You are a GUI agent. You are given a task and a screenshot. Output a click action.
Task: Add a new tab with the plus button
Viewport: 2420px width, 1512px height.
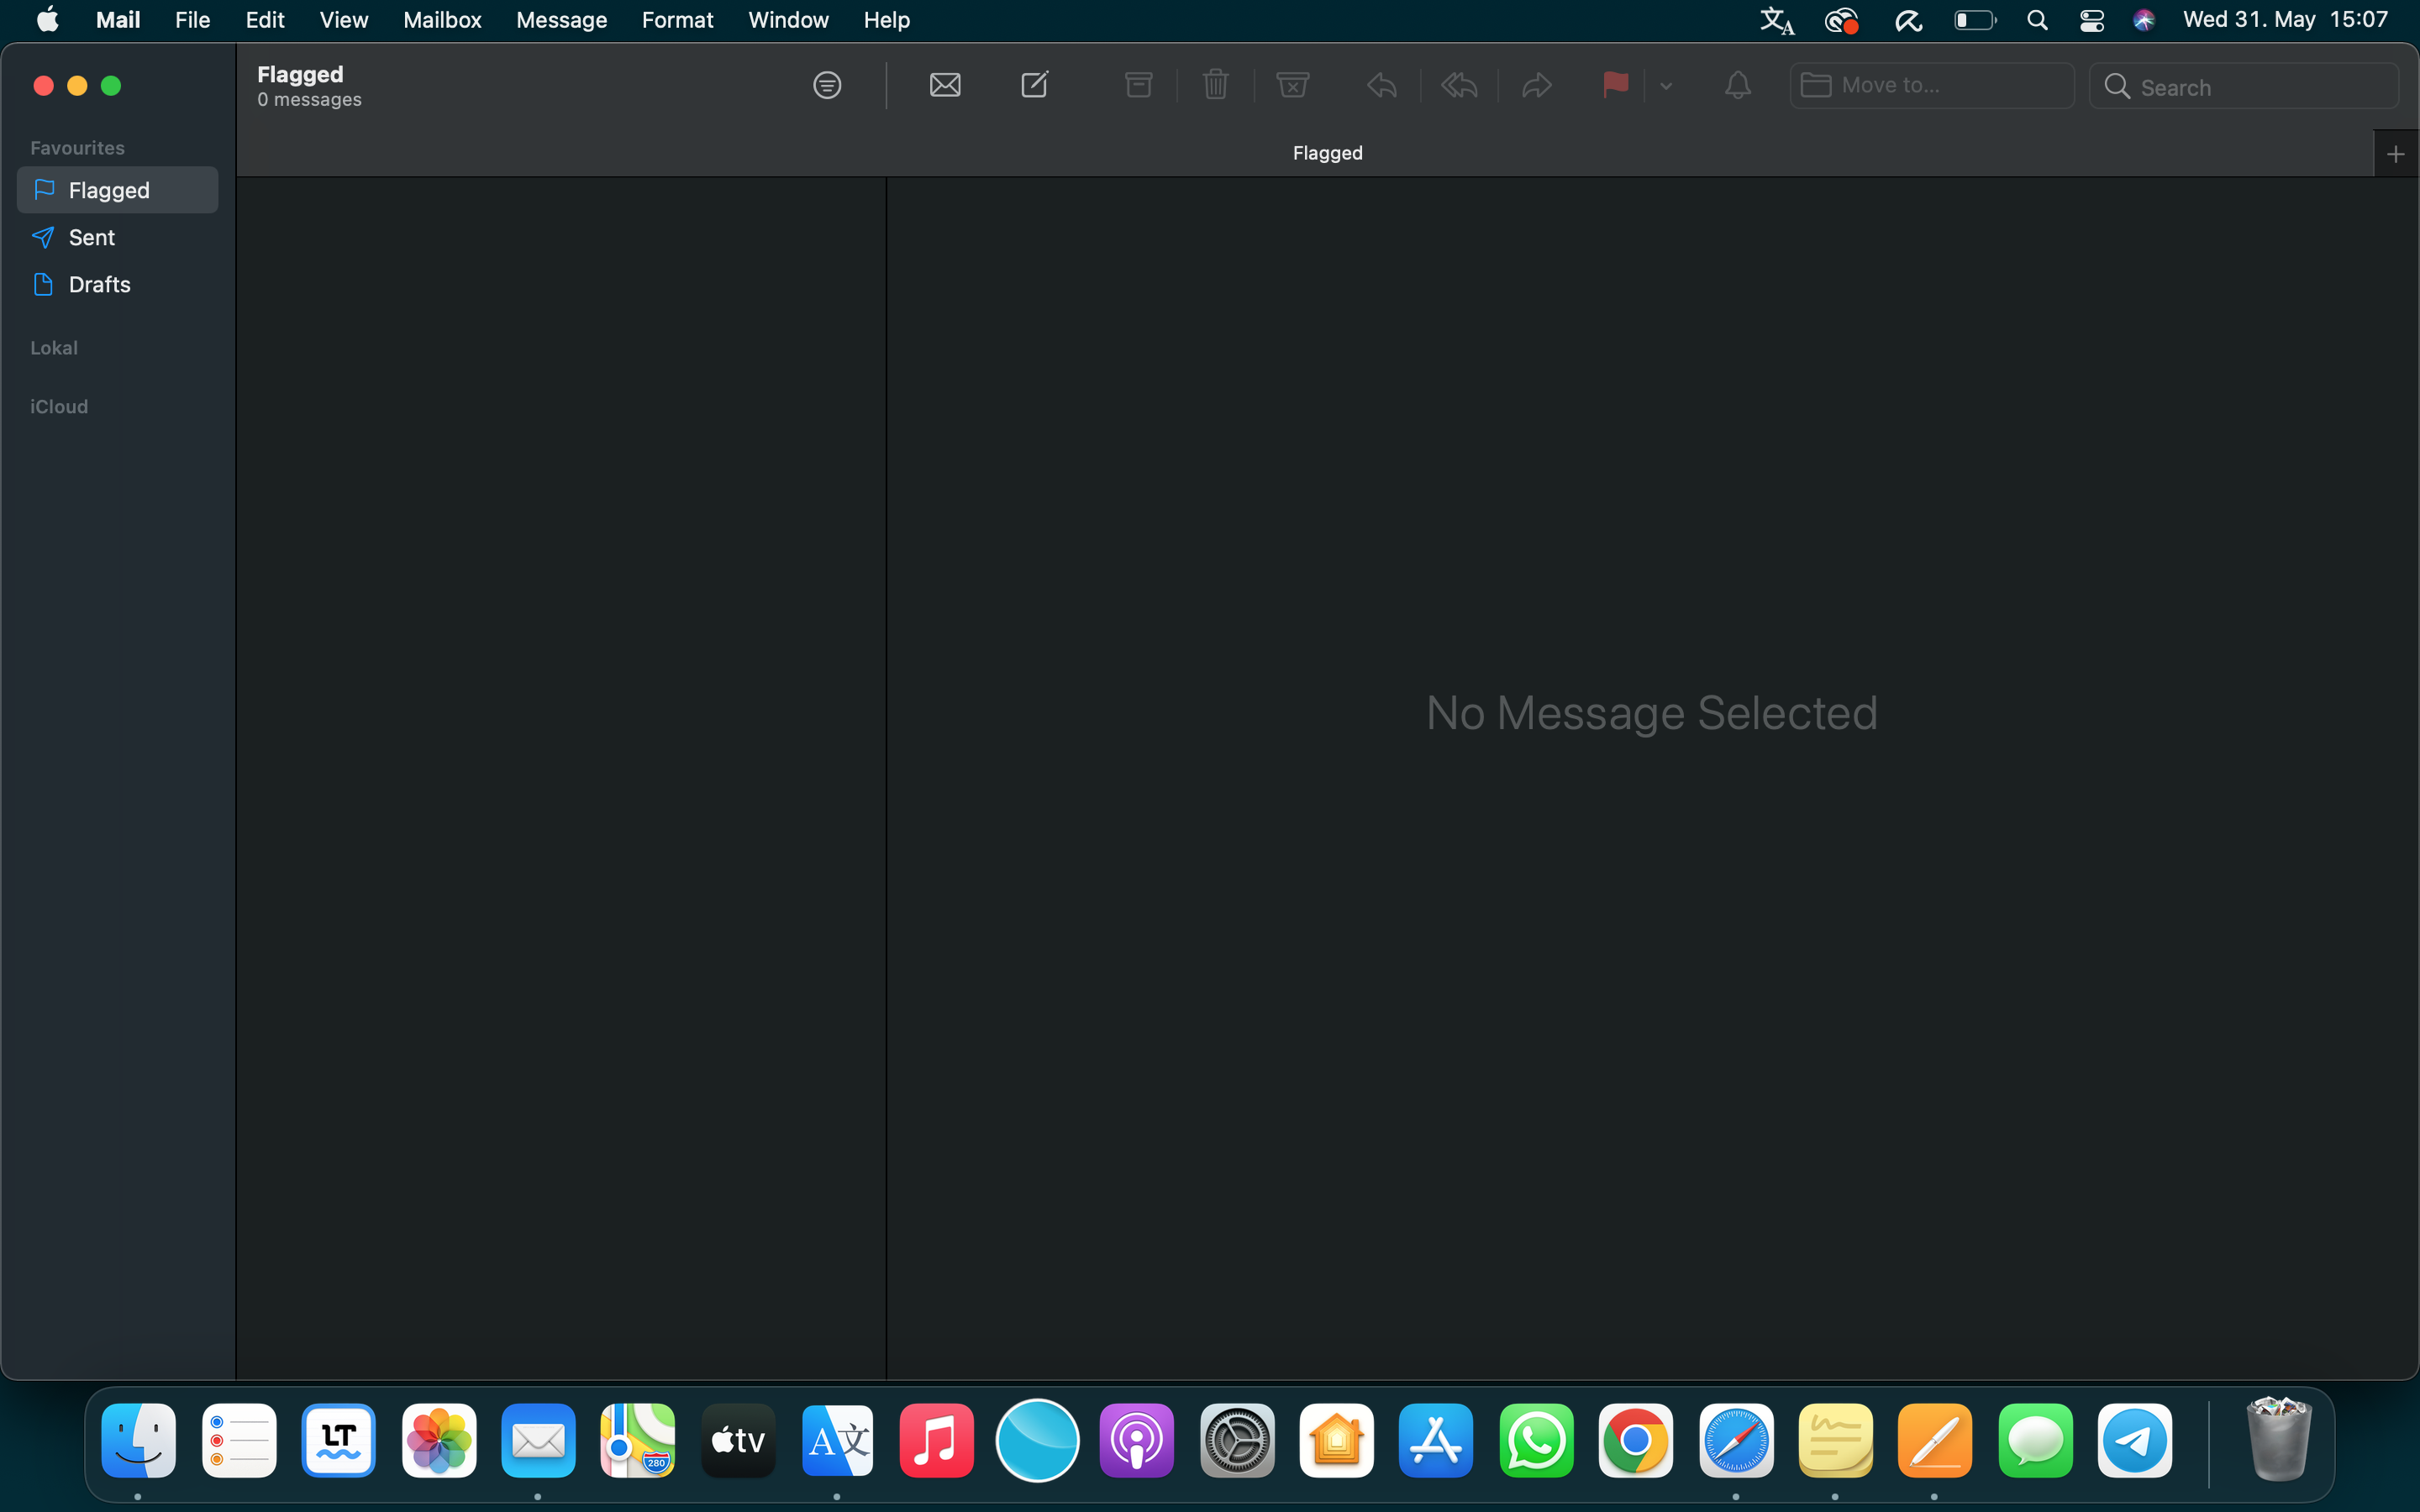[2395, 154]
